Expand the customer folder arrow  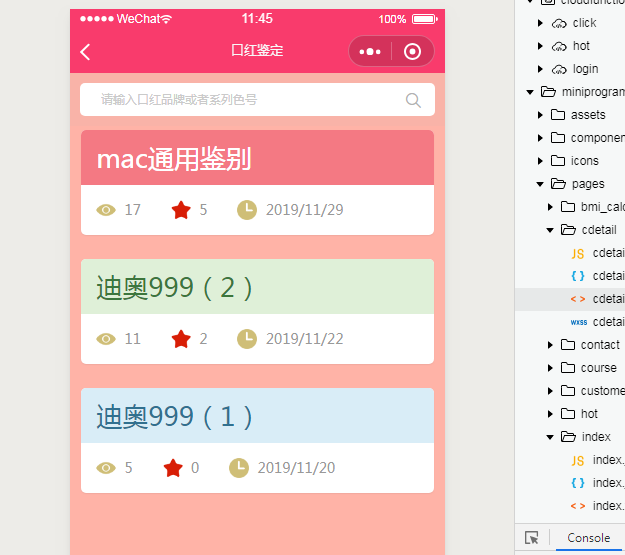tap(550, 391)
